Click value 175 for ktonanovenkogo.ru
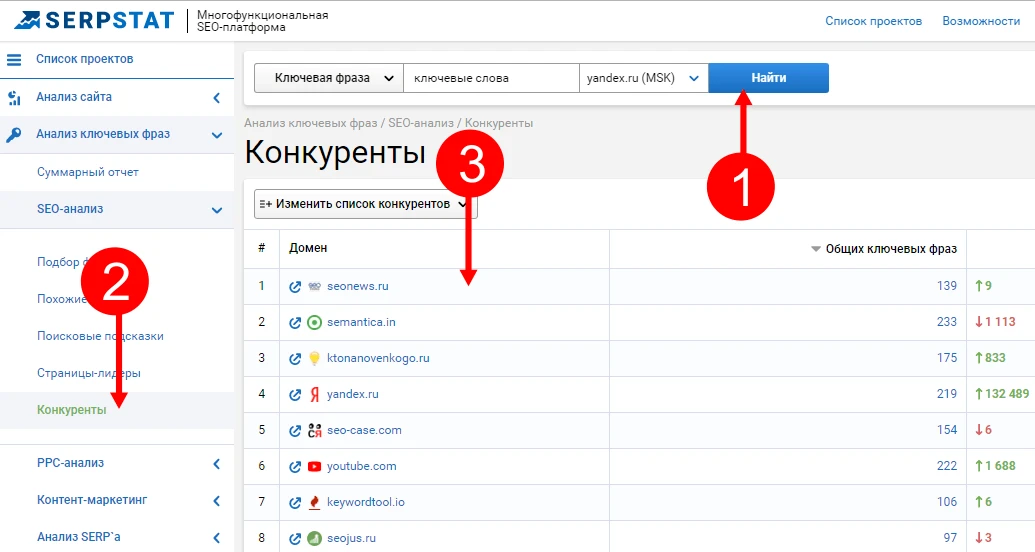Screen dimensions: 1035x552 click(947, 358)
